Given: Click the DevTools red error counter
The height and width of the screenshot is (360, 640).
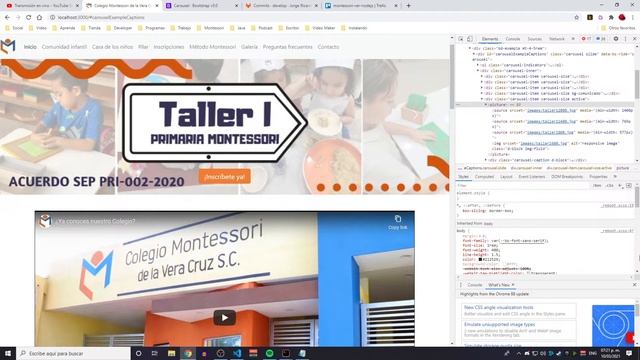Looking at the screenshot, I should [586, 39].
